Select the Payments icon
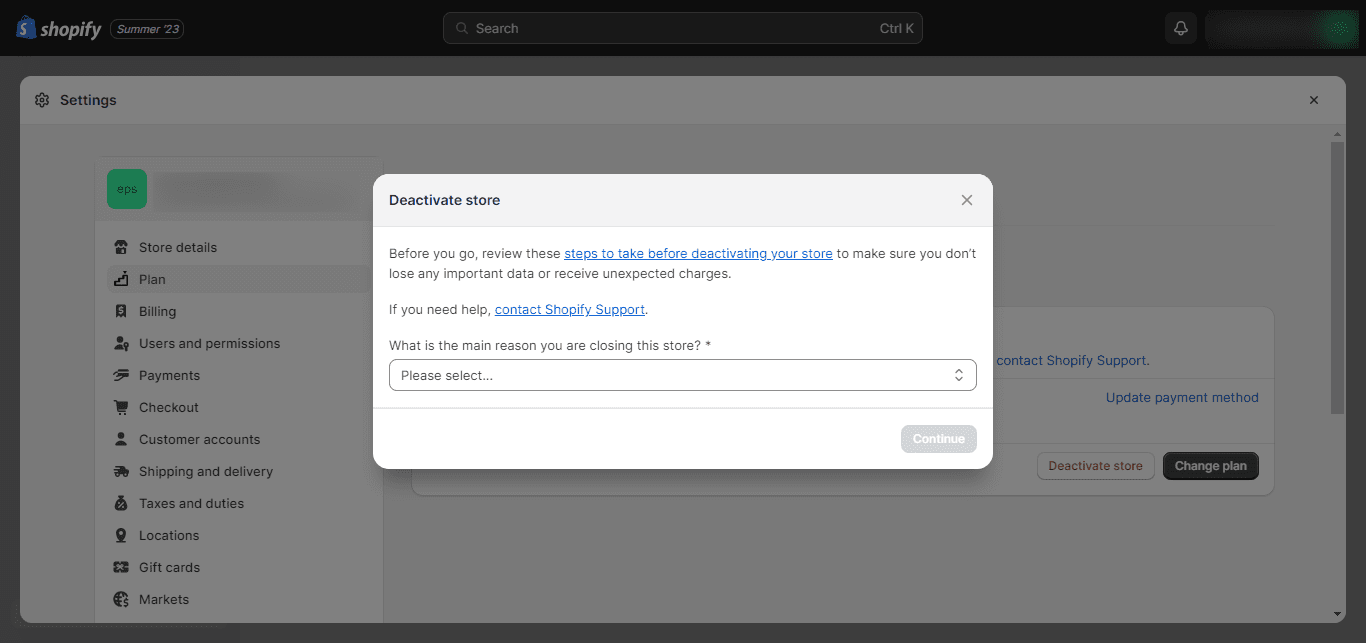Image resolution: width=1366 pixels, height=643 pixels. coord(120,375)
